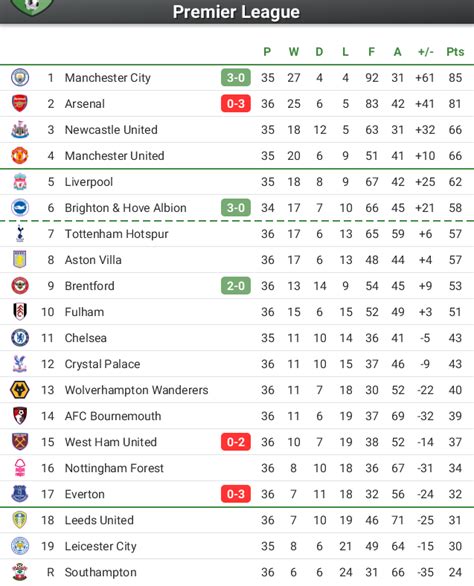
Task: Select the Wolverhampton Wanderers wolf crest
Action: pyautogui.click(x=20, y=390)
